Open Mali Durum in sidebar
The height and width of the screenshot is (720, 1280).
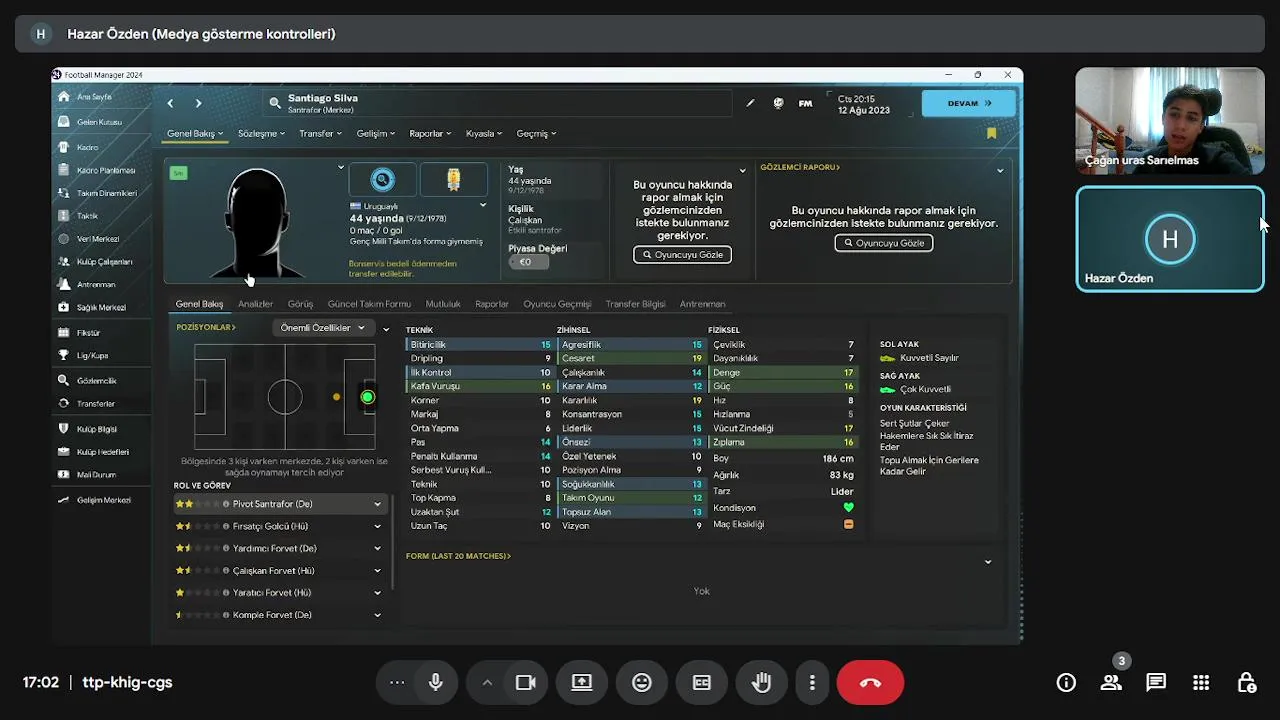click(x=97, y=475)
